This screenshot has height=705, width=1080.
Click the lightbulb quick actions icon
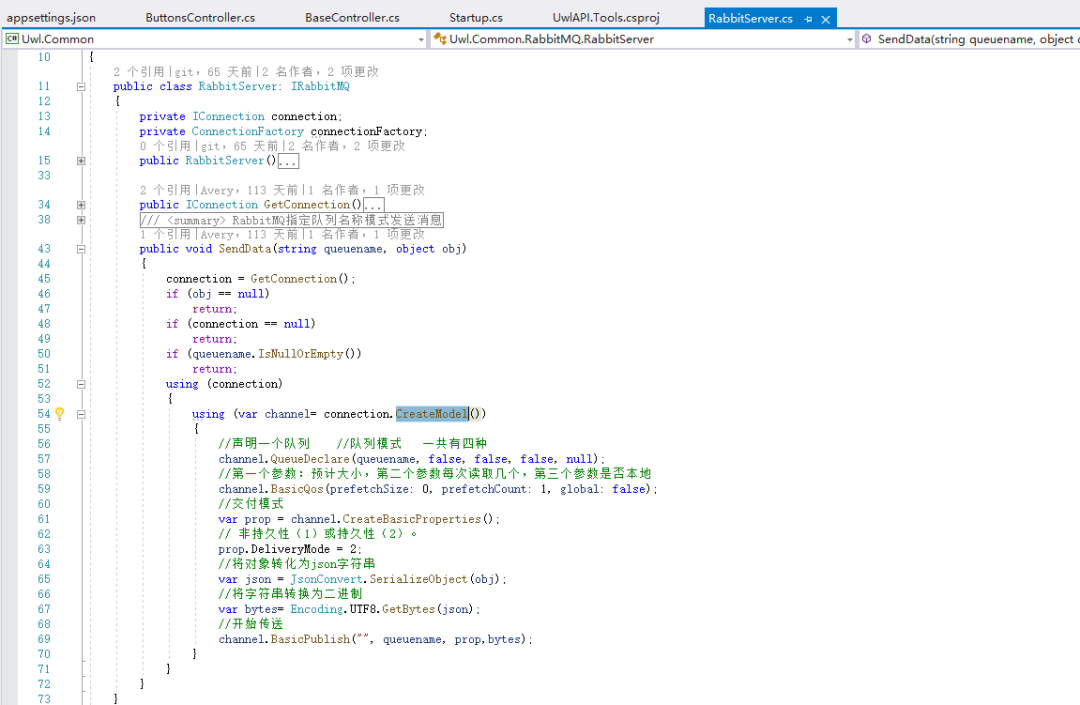(60, 413)
